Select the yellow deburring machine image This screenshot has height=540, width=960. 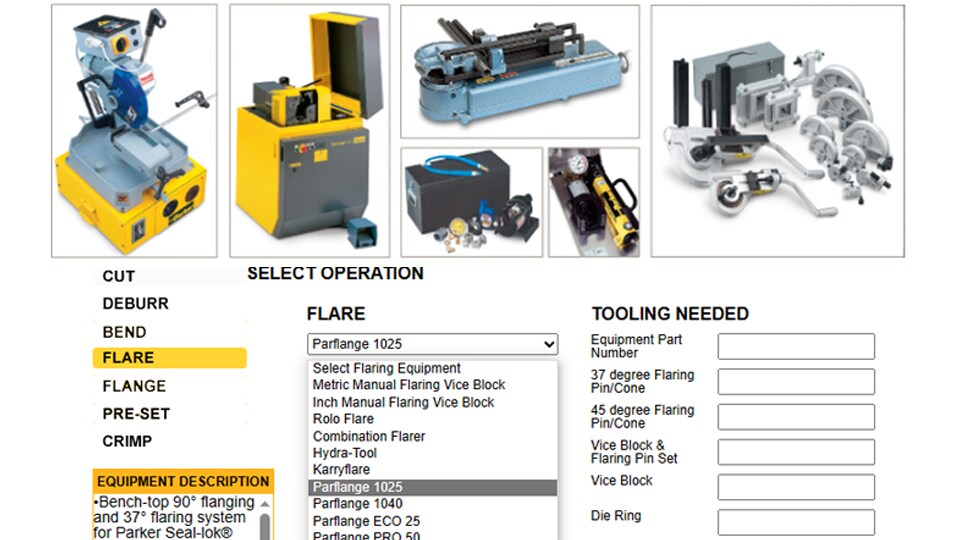point(310,130)
